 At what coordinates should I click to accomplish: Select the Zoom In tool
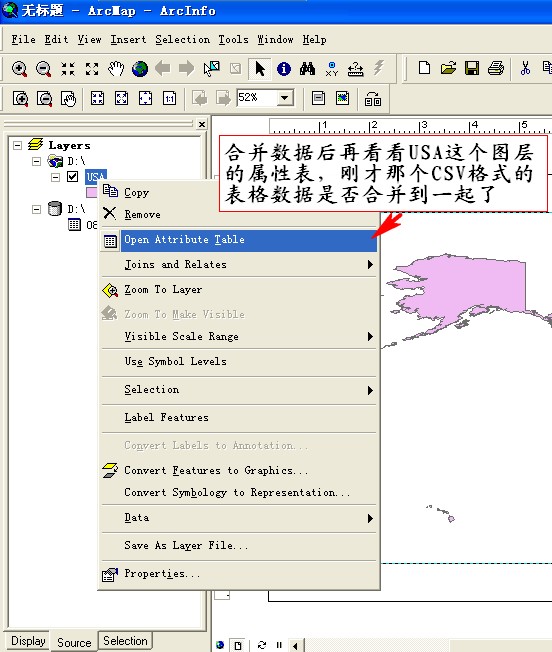coord(19,69)
